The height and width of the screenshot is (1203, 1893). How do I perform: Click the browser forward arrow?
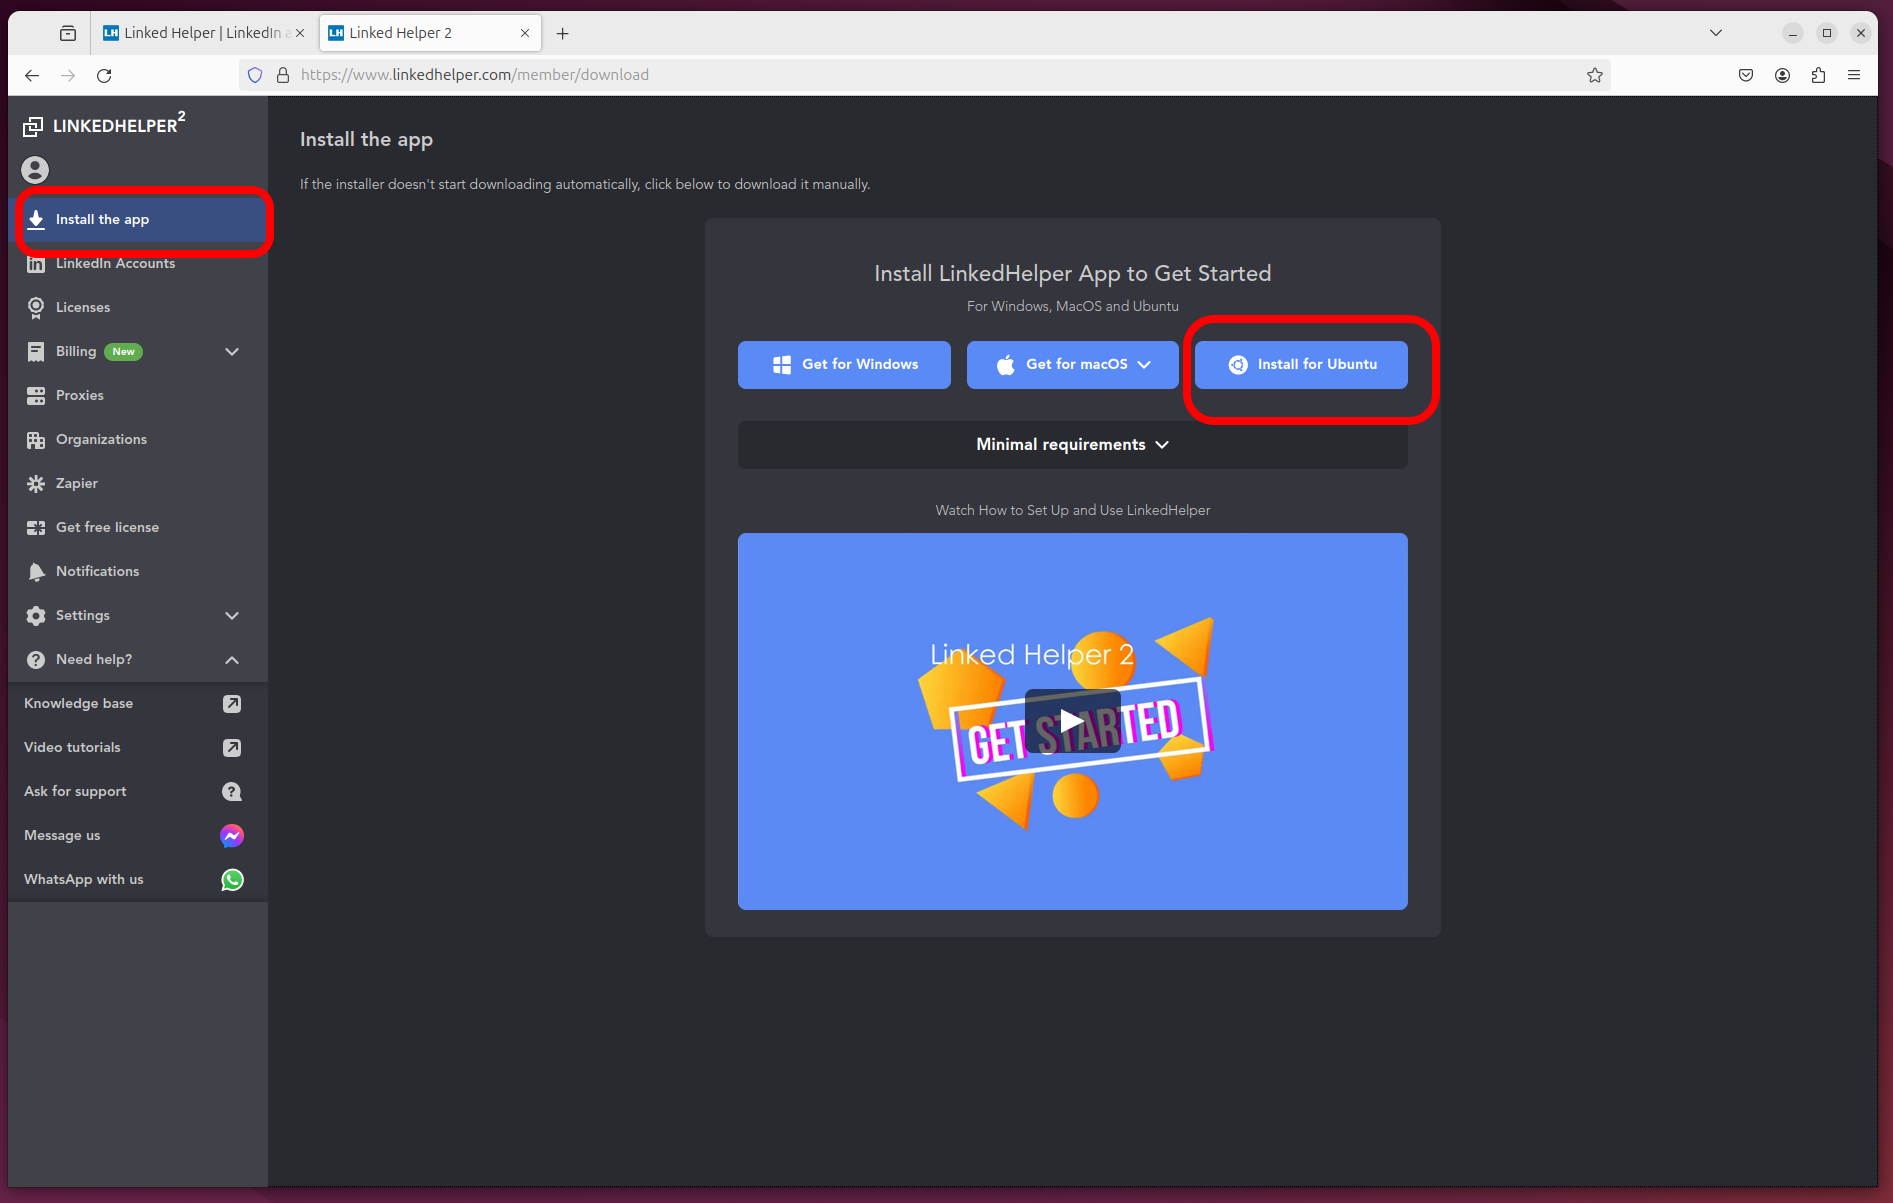68,75
